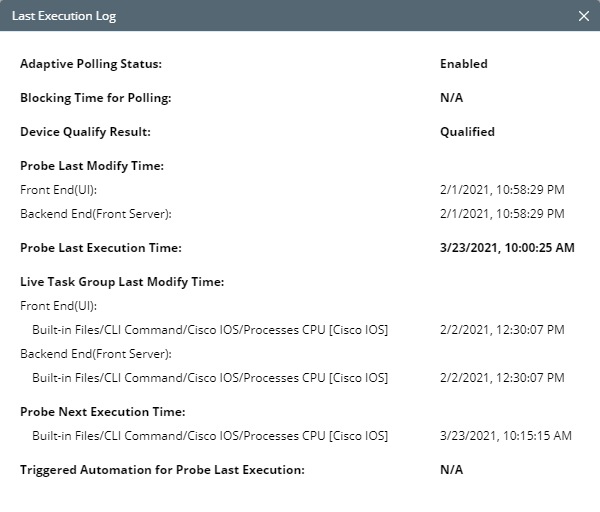The height and width of the screenshot is (512, 600).
Task: Click the Probe Last Modify Time heading
Action: tap(92, 166)
